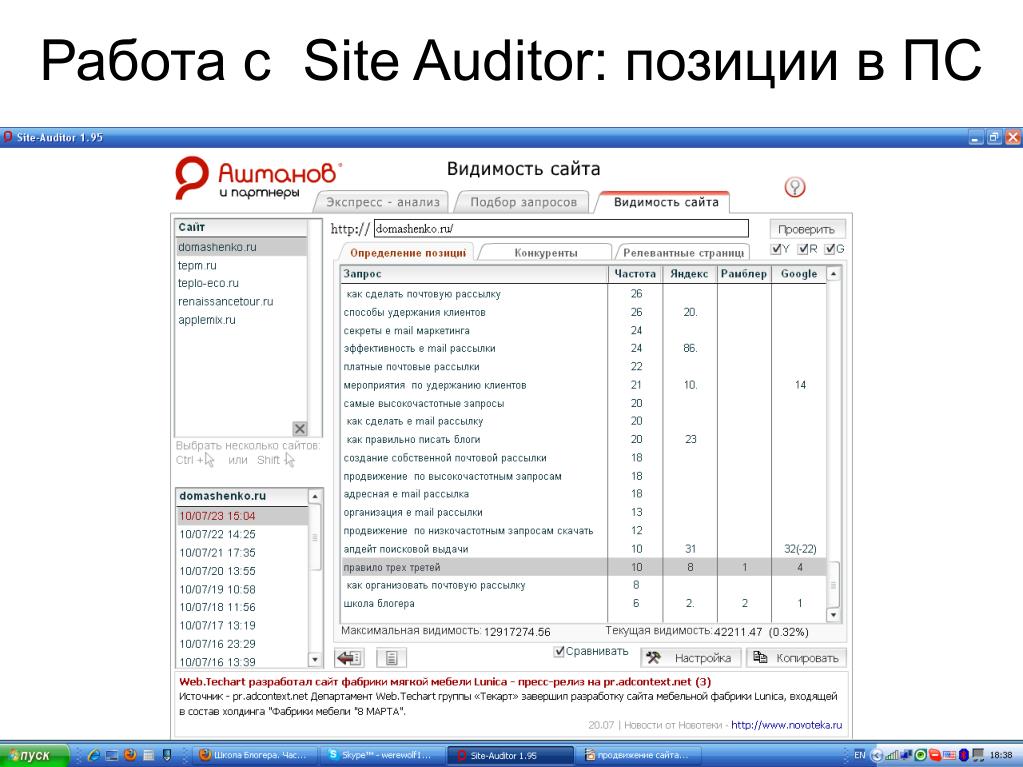Toggle the G (Google) checkbox

tap(830, 249)
